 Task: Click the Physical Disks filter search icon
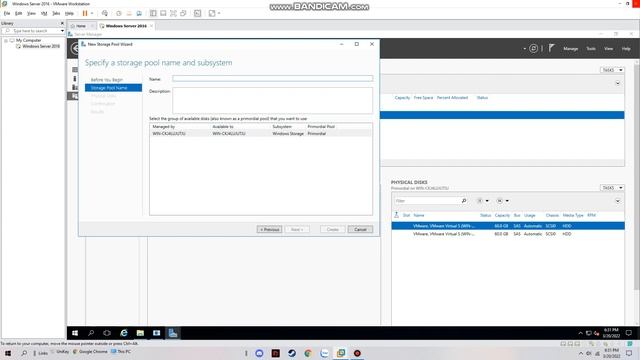[464, 201]
